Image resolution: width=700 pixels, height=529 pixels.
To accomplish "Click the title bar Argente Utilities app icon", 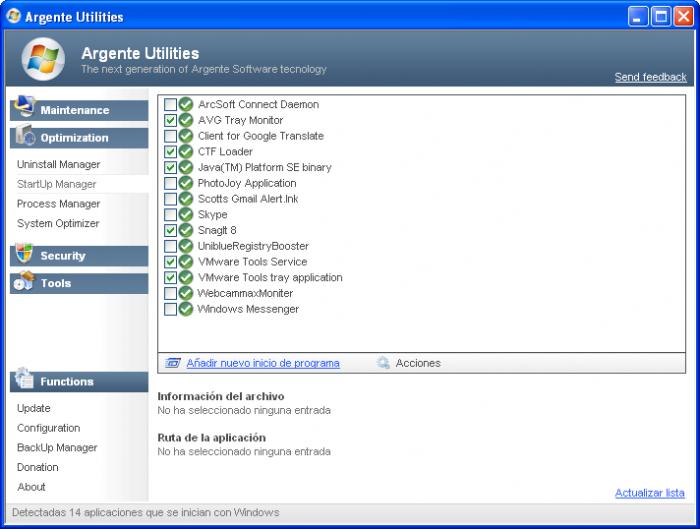I will pyautogui.click(x=14, y=16).
